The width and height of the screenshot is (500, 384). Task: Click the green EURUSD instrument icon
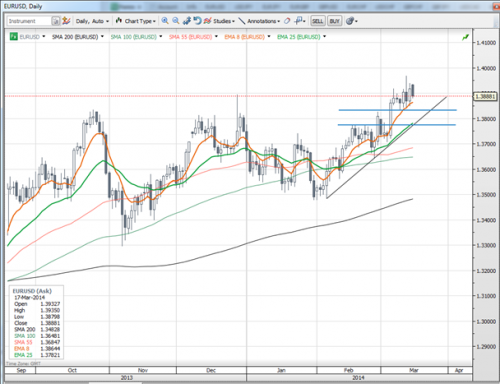click(x=13, y=37)
